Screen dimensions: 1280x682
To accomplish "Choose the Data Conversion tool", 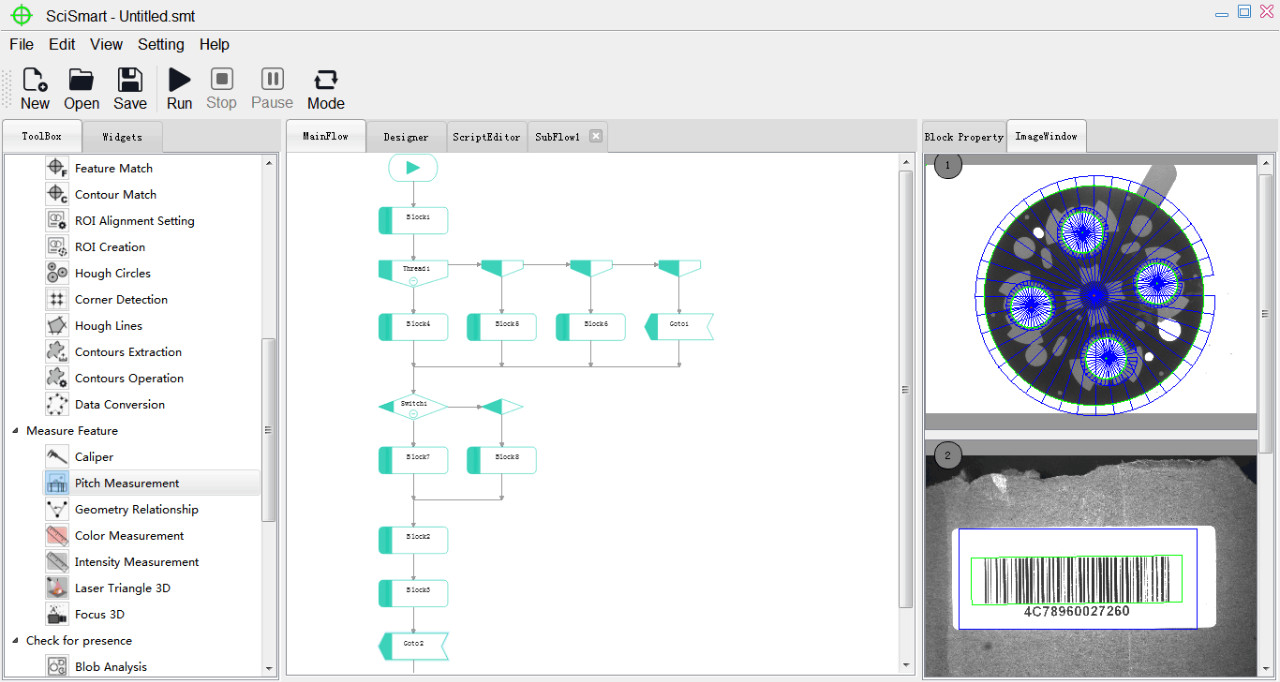I will (x=119, y=404).
